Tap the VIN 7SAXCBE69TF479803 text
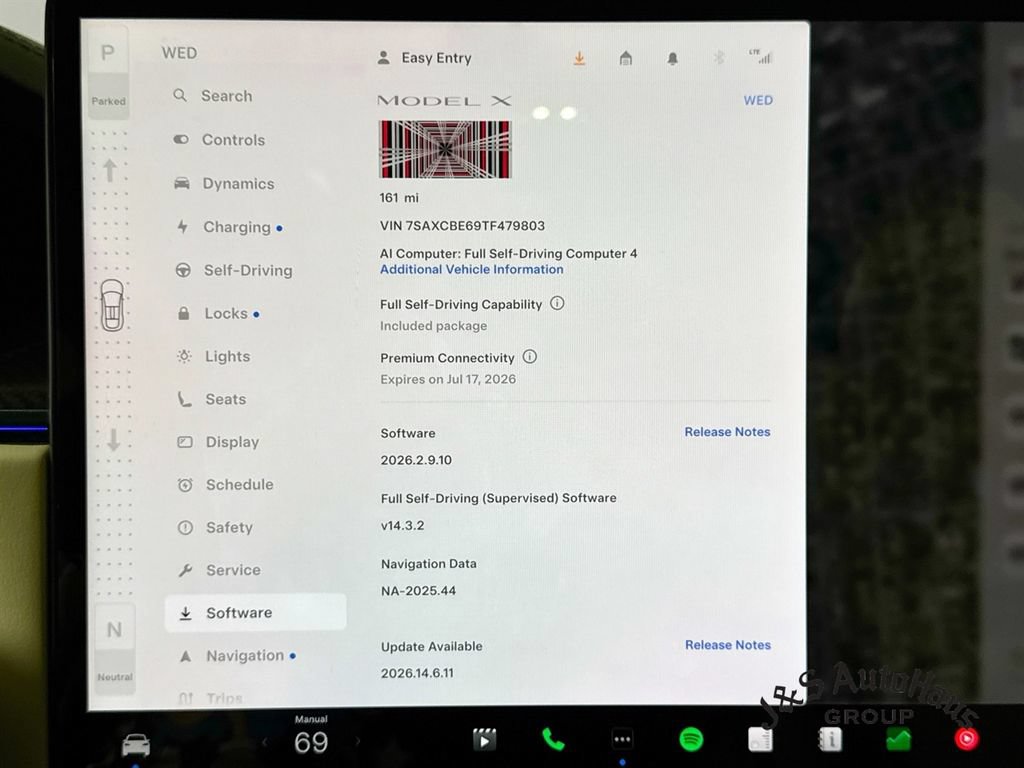Screen dimensions: 1024x768 coord(462,226)
